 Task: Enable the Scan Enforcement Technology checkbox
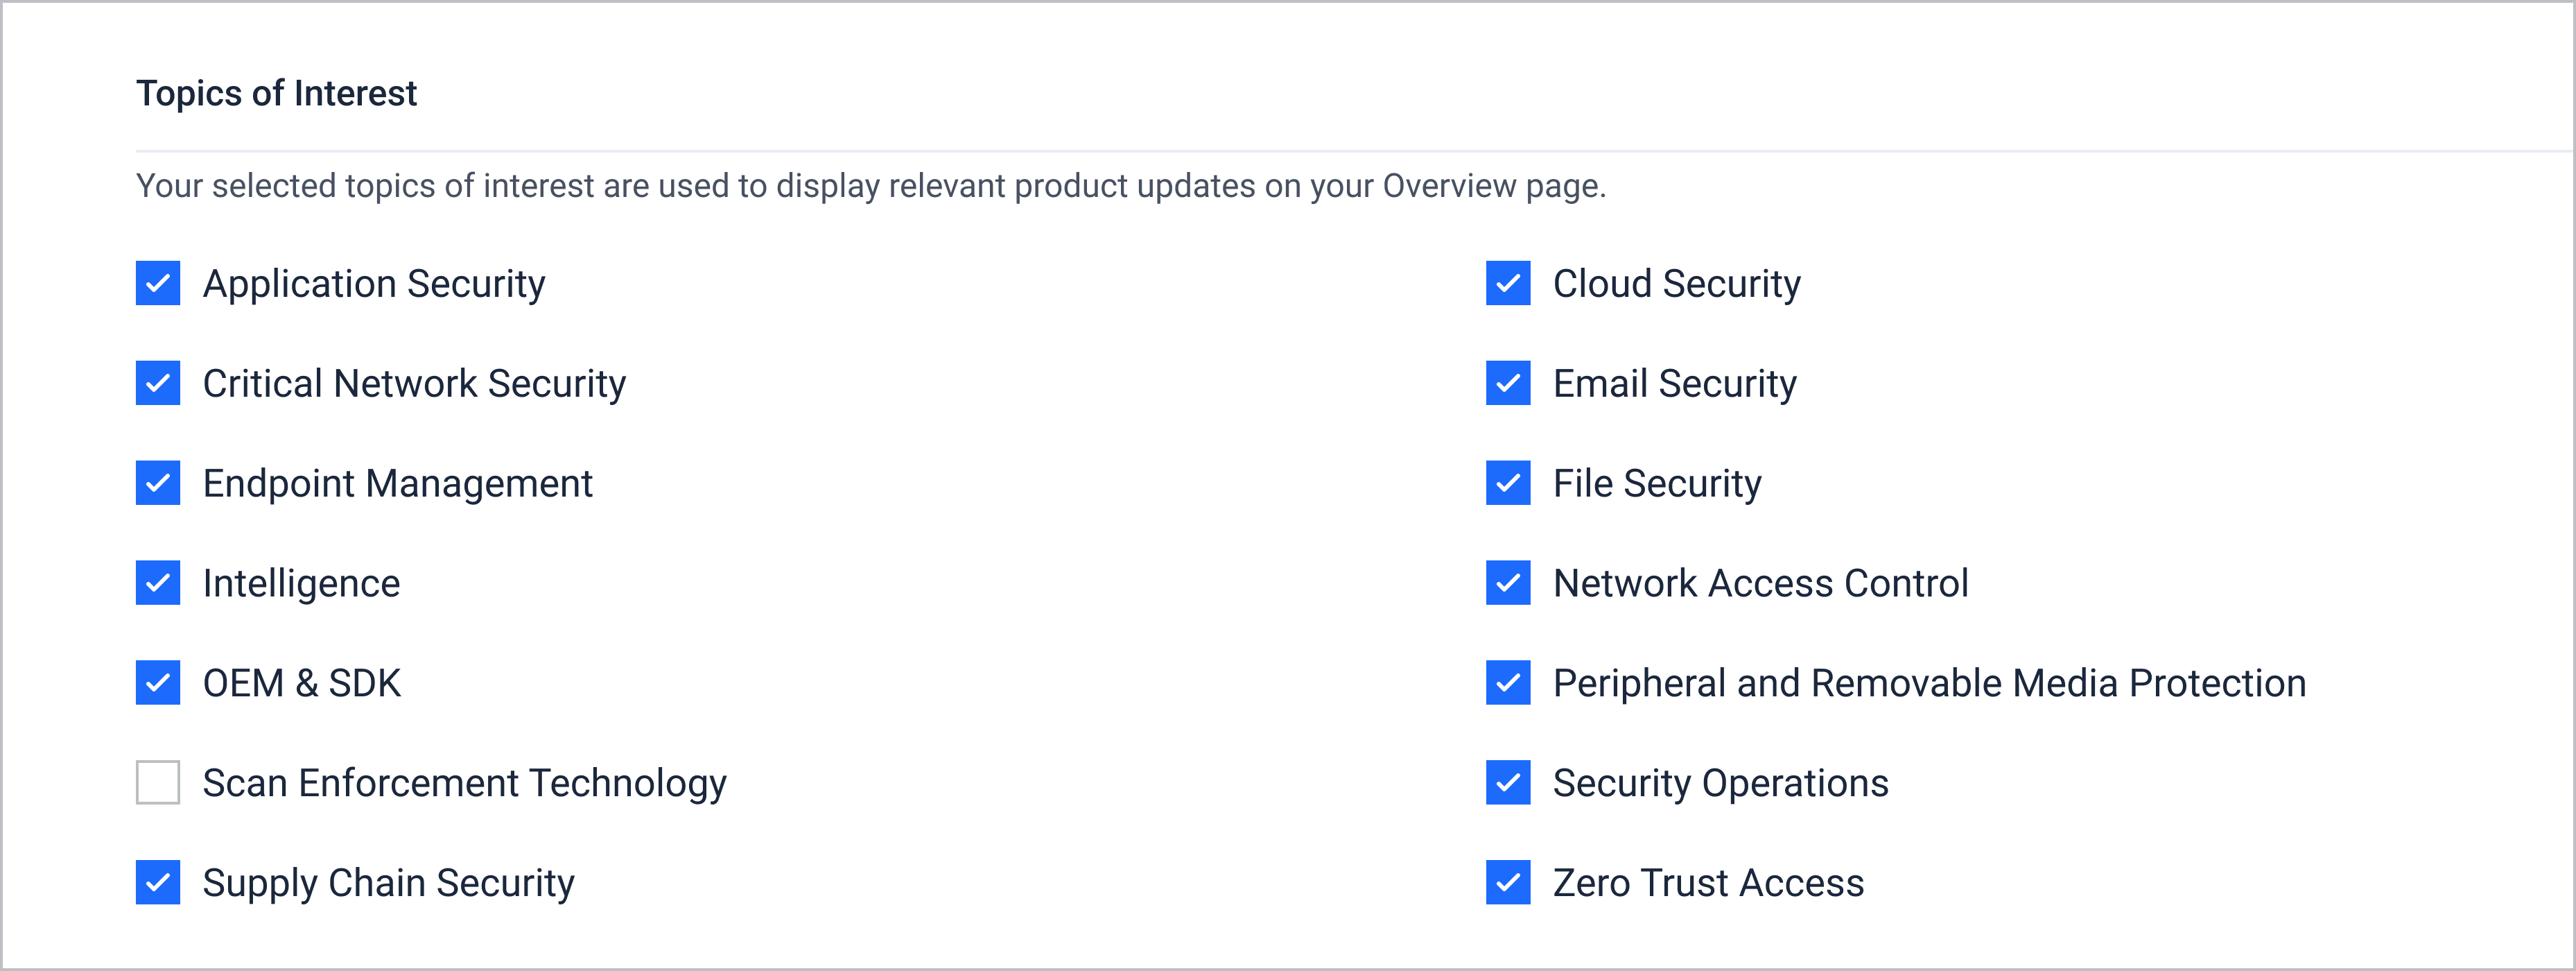pos(158,782)
